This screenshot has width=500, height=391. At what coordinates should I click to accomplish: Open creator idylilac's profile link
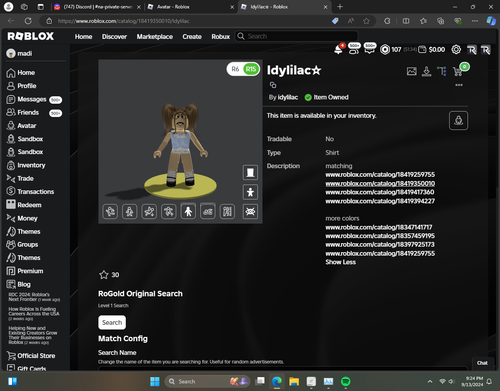point(288,97)
